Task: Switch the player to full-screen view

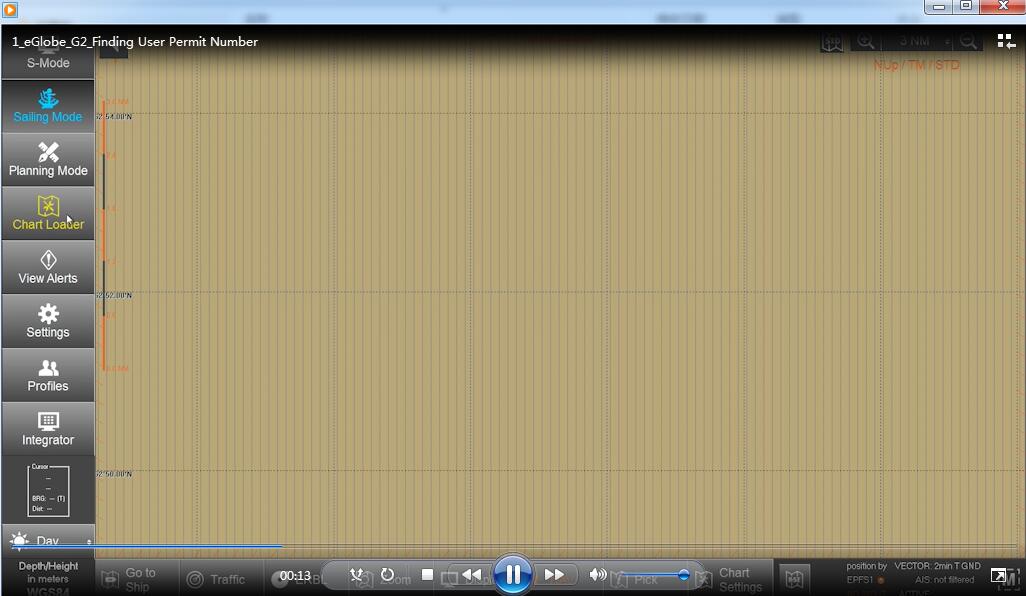Action: (999, 575)
